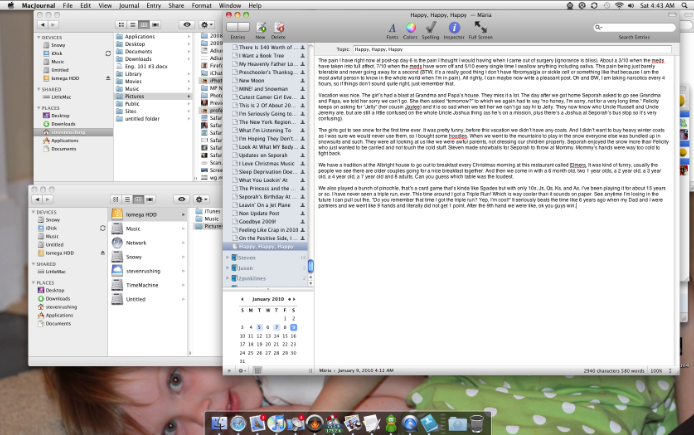Select TimeMachine volume in lower Finder window
The height and width of the screenshot is (435, 694).
[x=148, y=285]
